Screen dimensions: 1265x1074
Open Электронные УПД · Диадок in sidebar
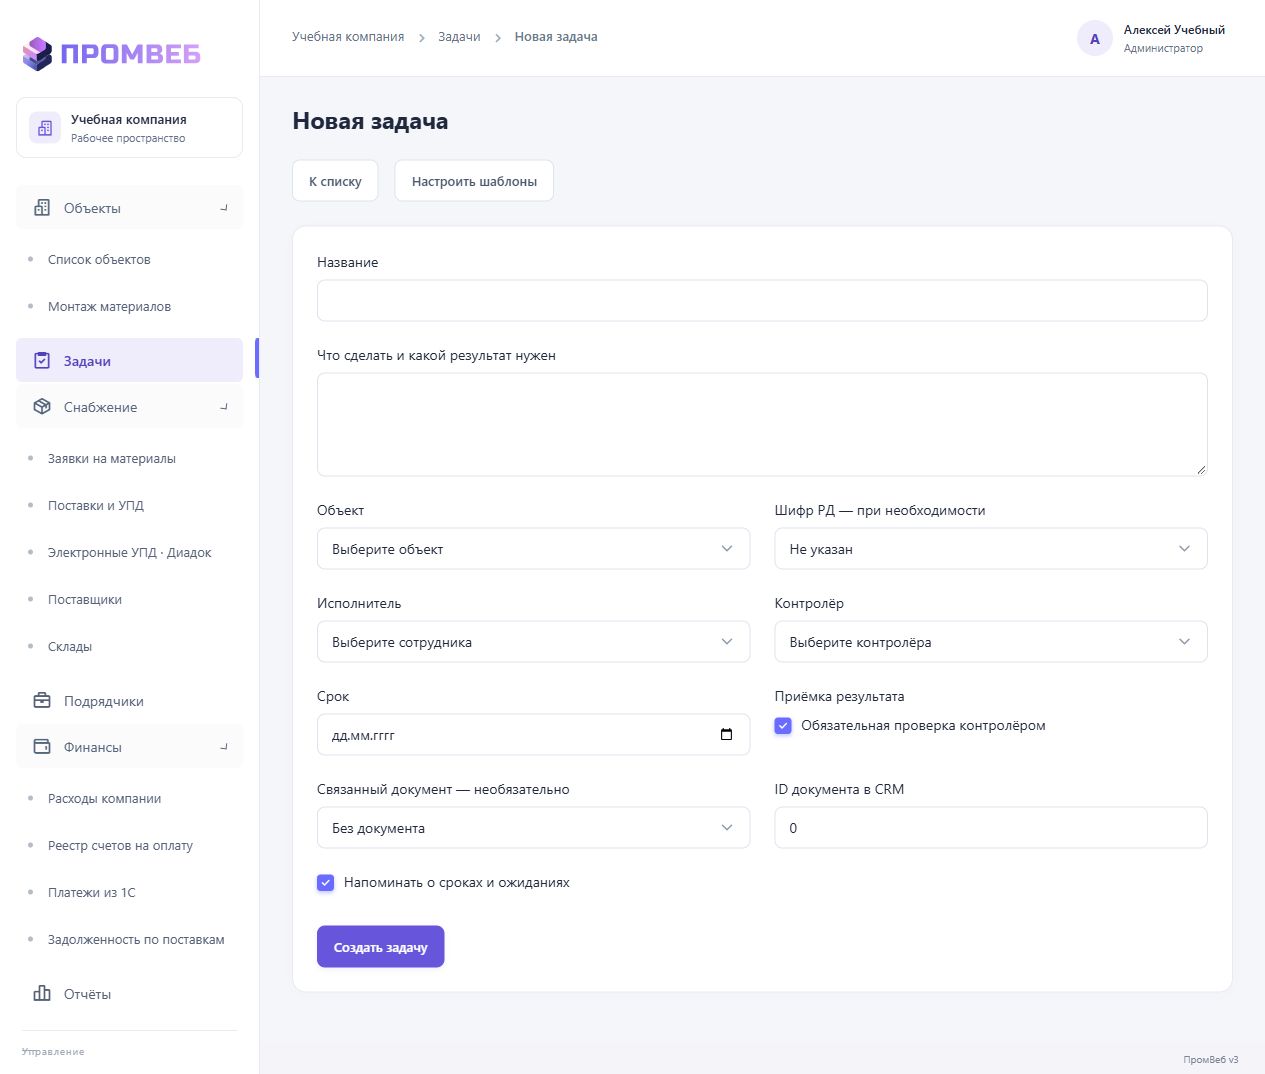[x=129, y=553]
